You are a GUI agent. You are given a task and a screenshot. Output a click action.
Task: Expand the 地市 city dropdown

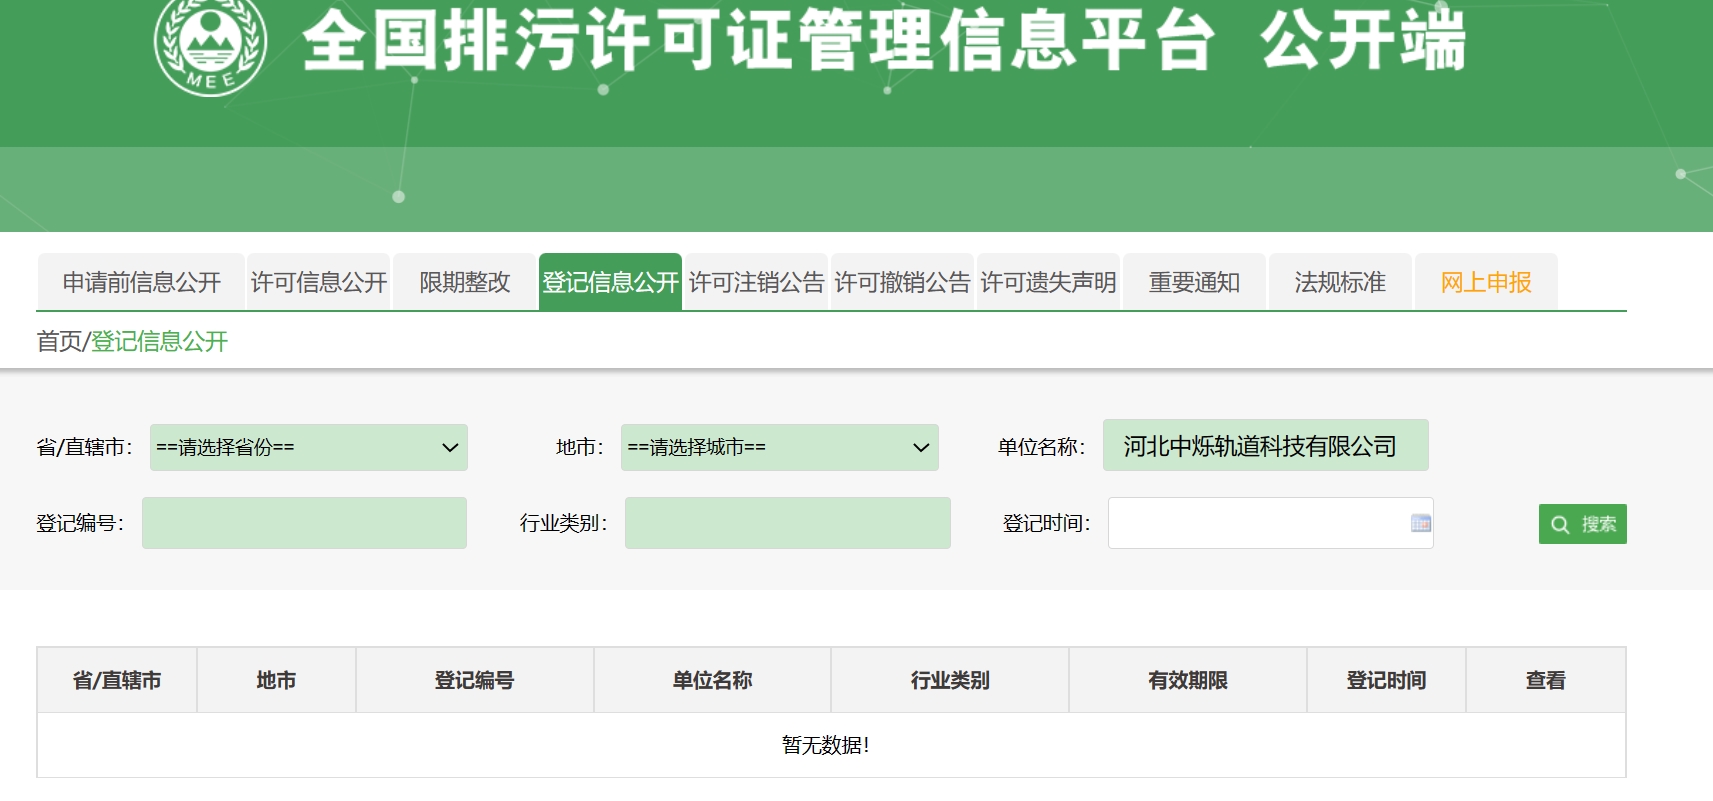[779, 447]
